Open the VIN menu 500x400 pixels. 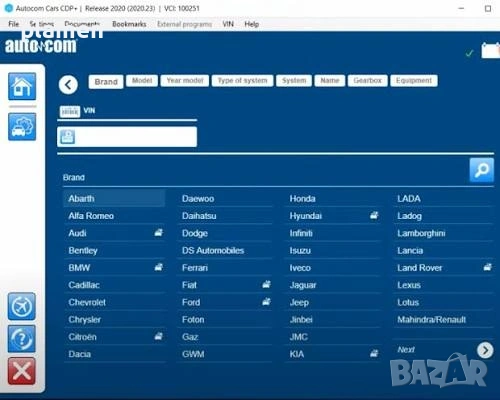(228, 24)
